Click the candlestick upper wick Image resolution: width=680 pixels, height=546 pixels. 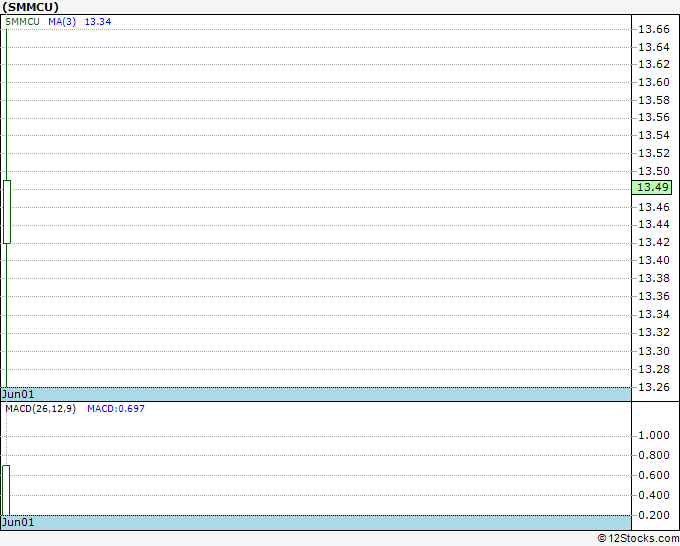tap(7, 105)
